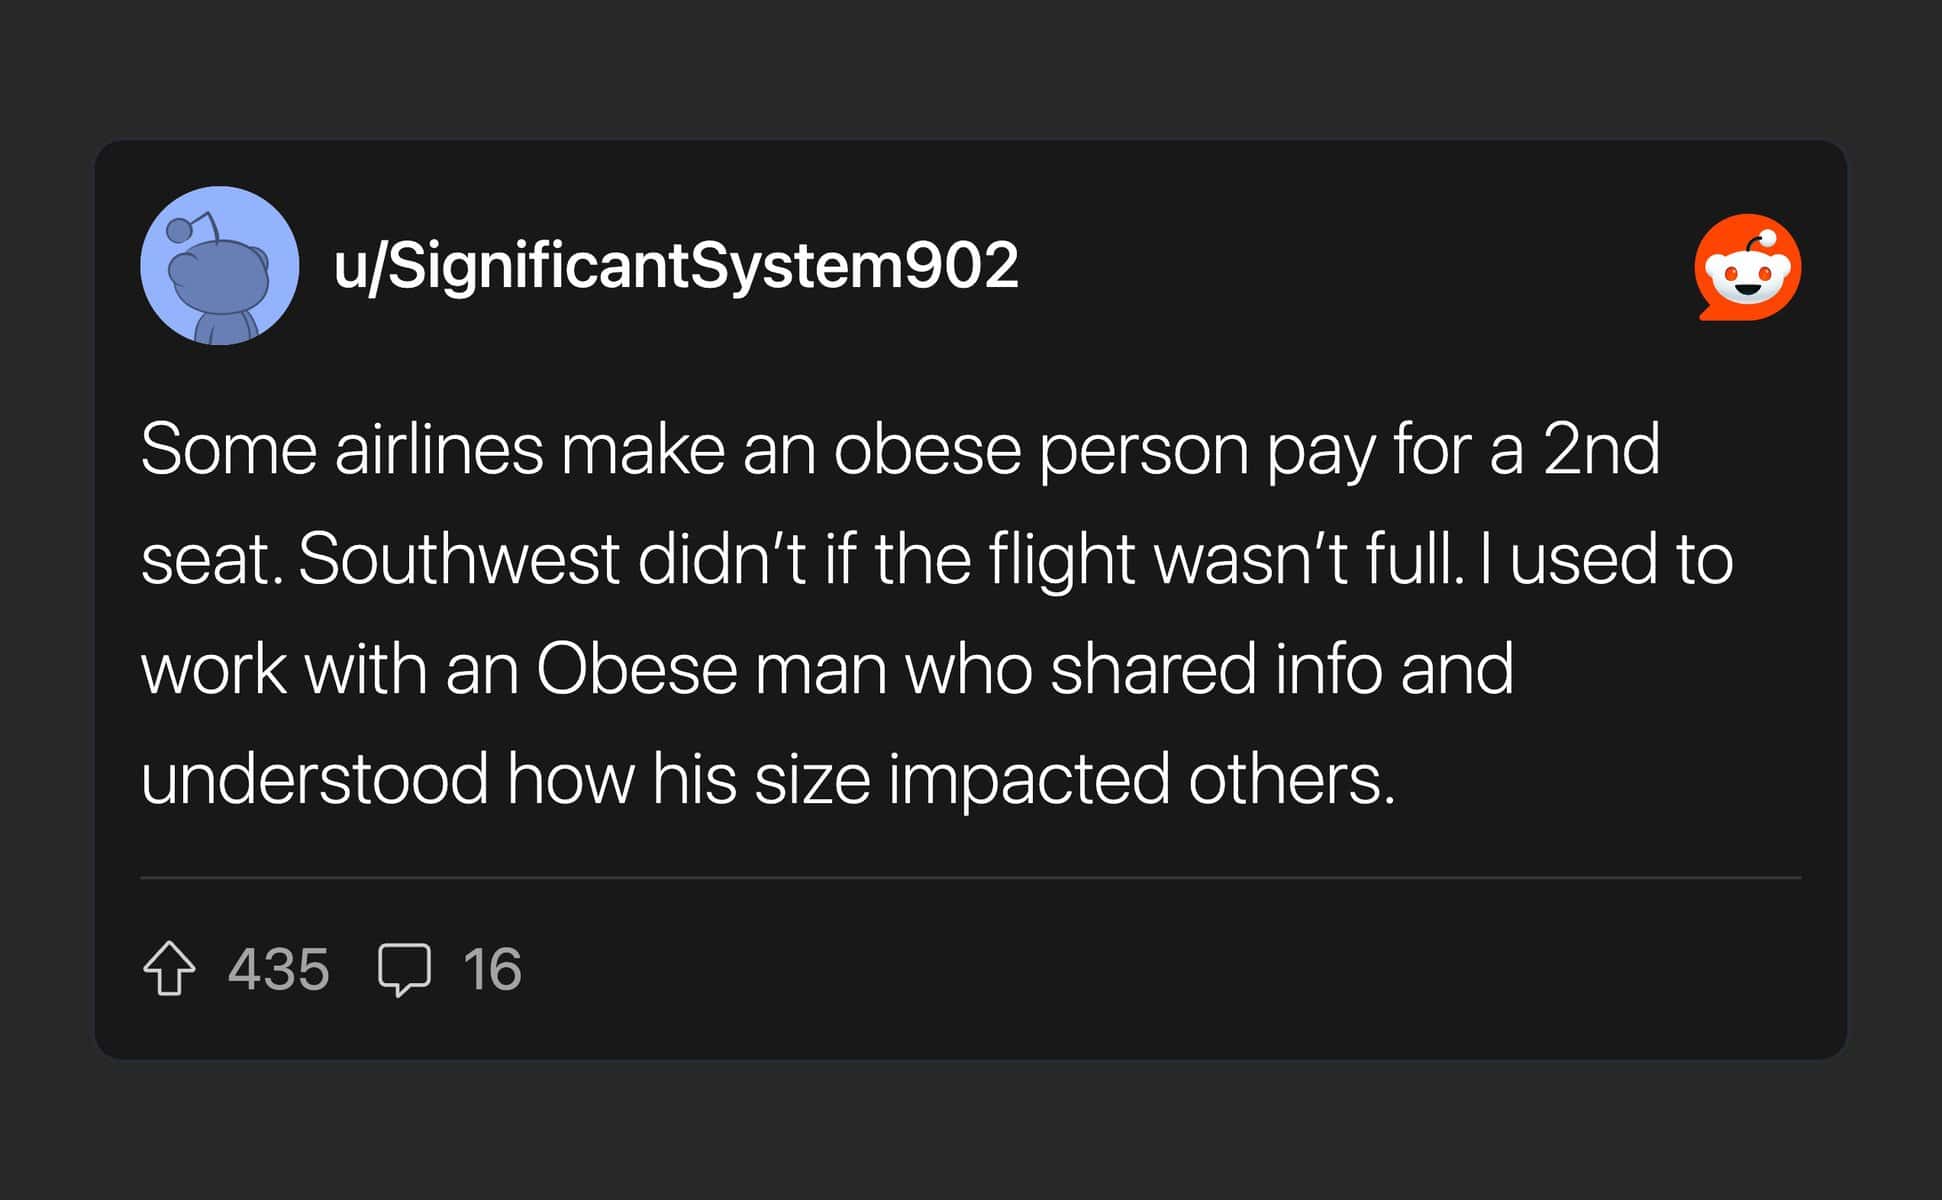The height and width of the screenshot is (1200, 1942).
Task: Click "work with" starting the third line
Action: point(283,668)
